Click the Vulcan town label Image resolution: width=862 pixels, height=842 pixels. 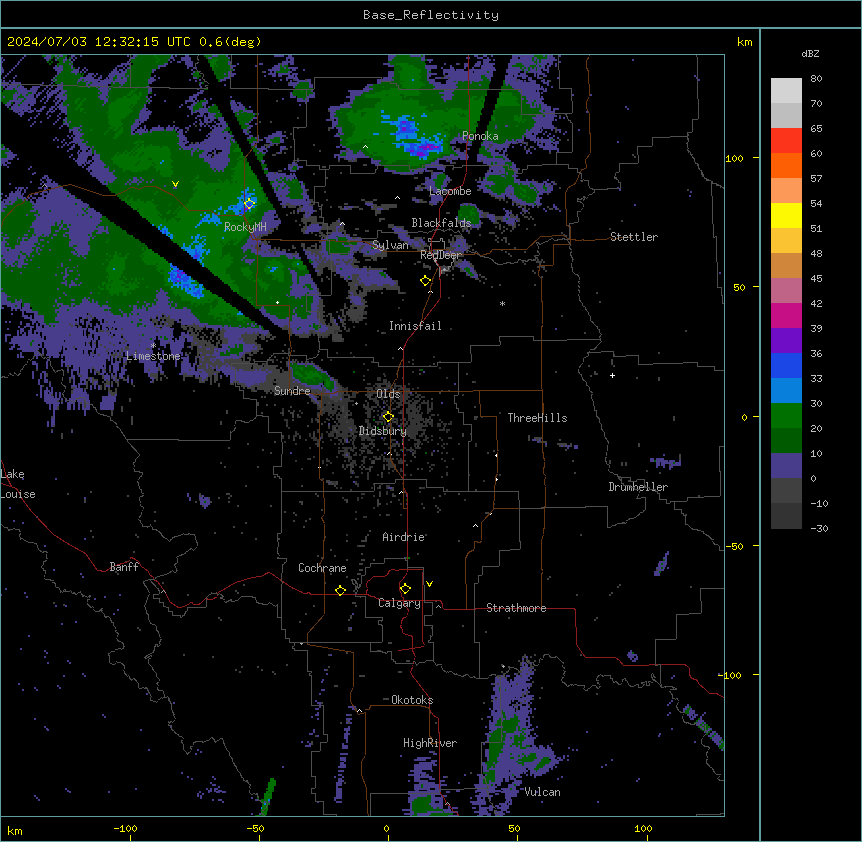pyautogui.click(x=543, y=792)
